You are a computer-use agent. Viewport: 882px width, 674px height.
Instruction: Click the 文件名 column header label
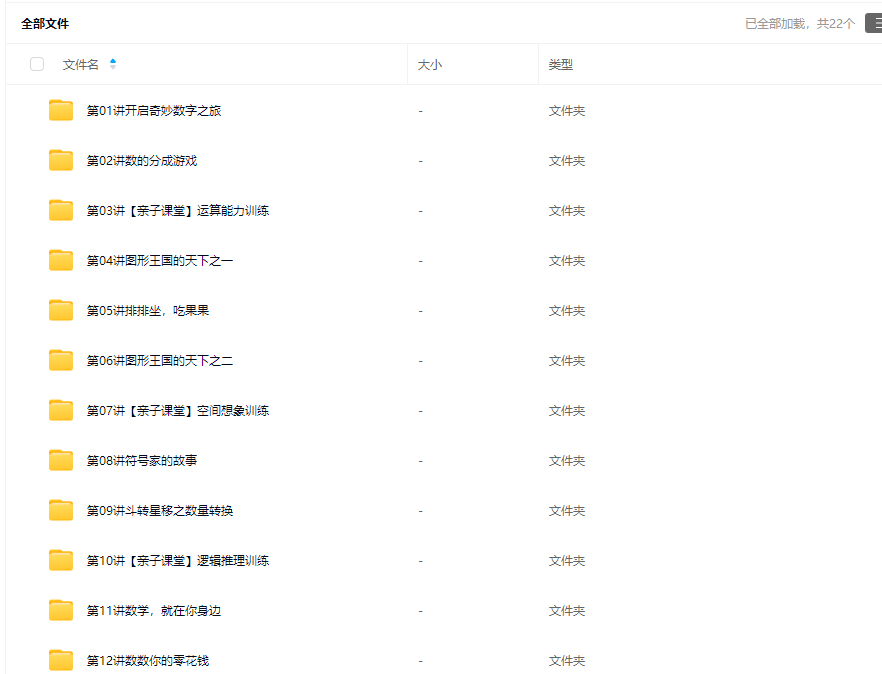(80, 65)
